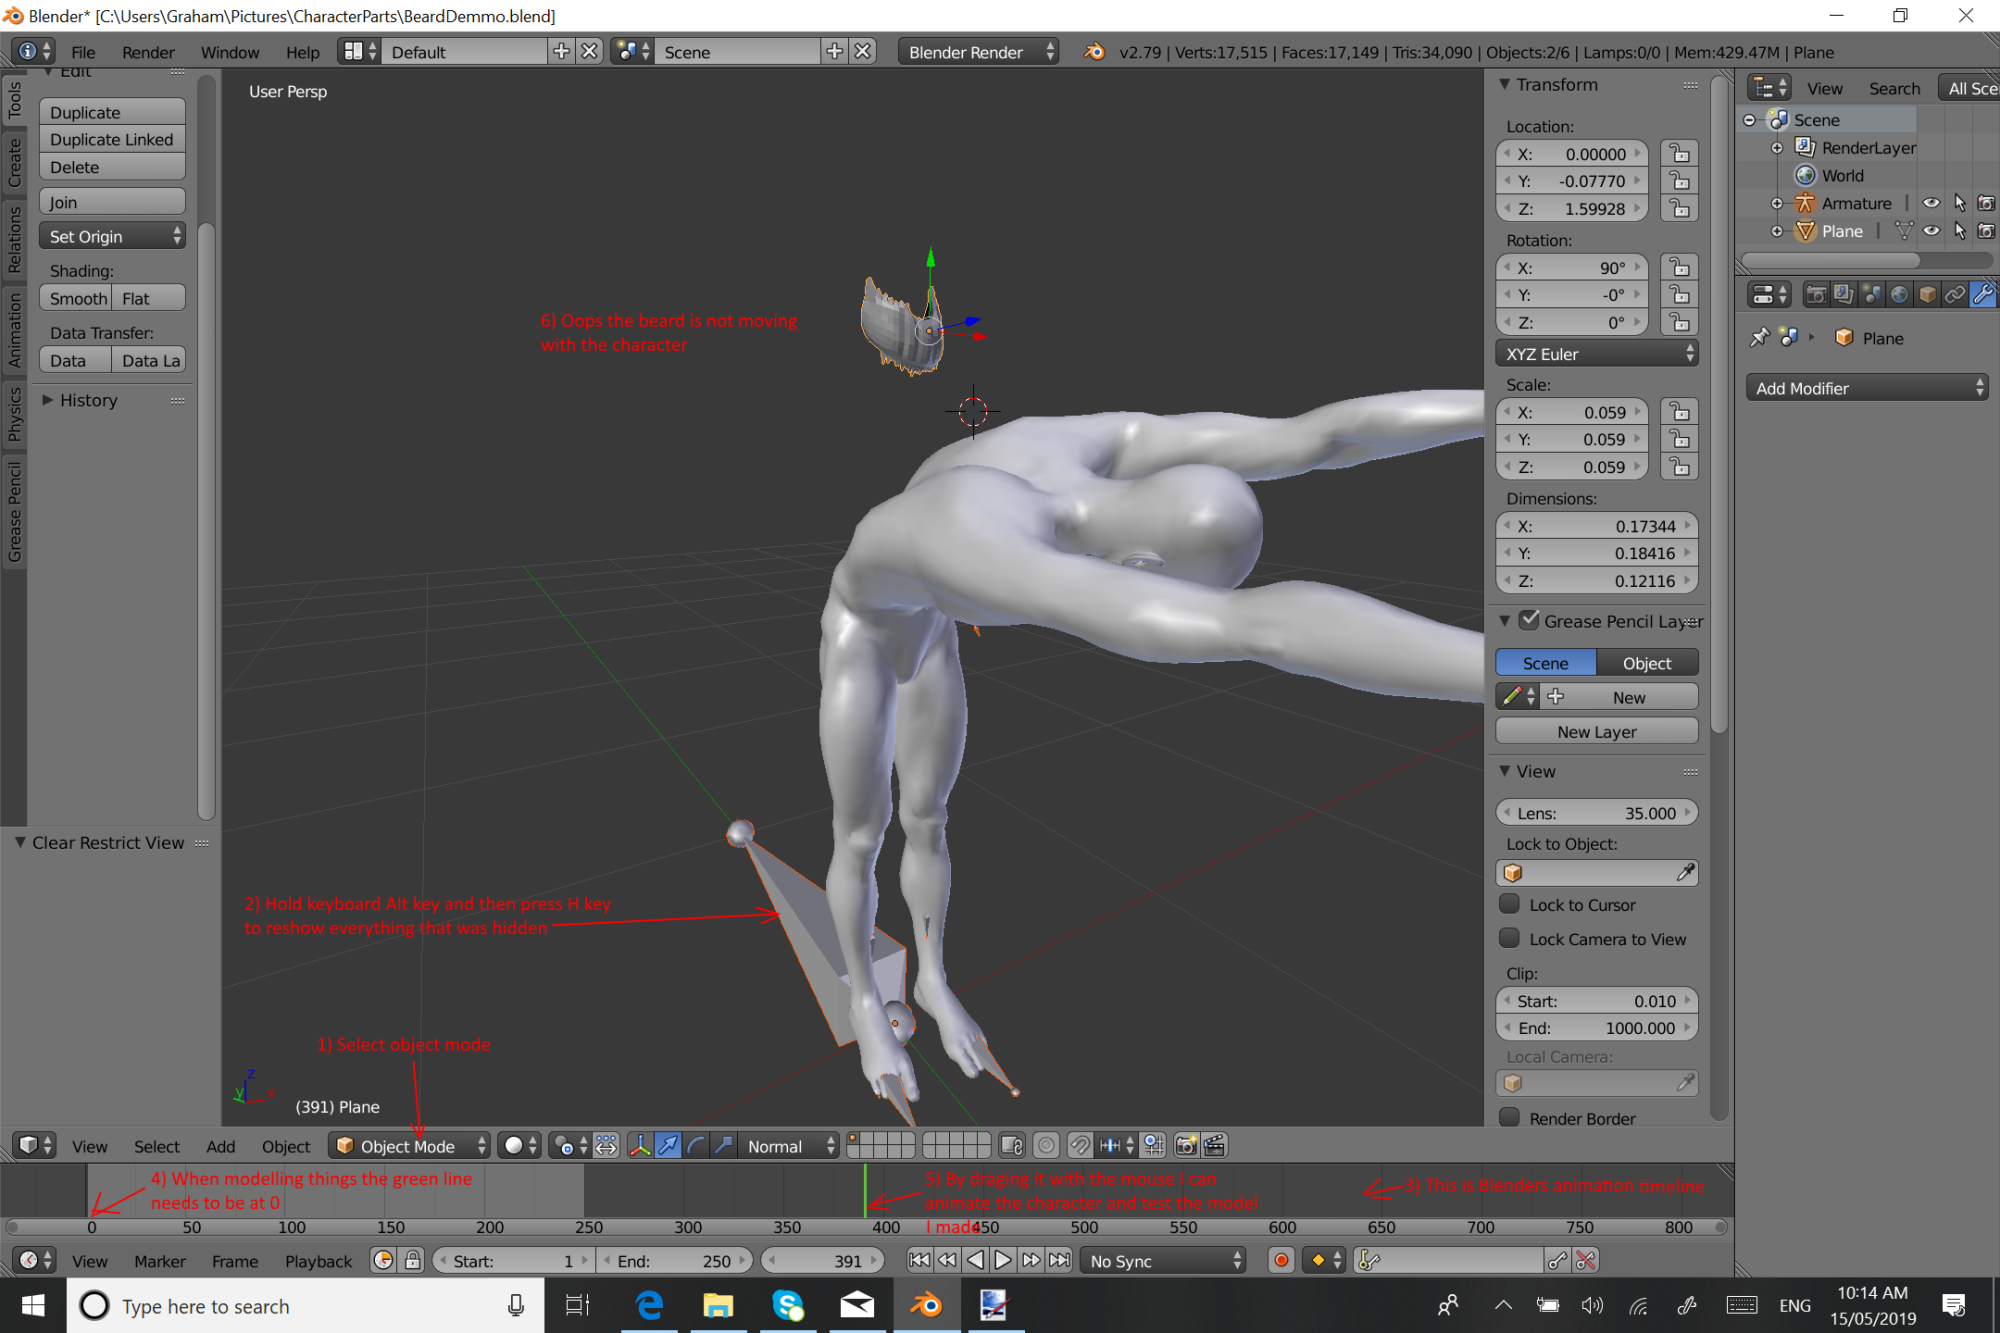Set shading to Smooth

click(76, 298)
